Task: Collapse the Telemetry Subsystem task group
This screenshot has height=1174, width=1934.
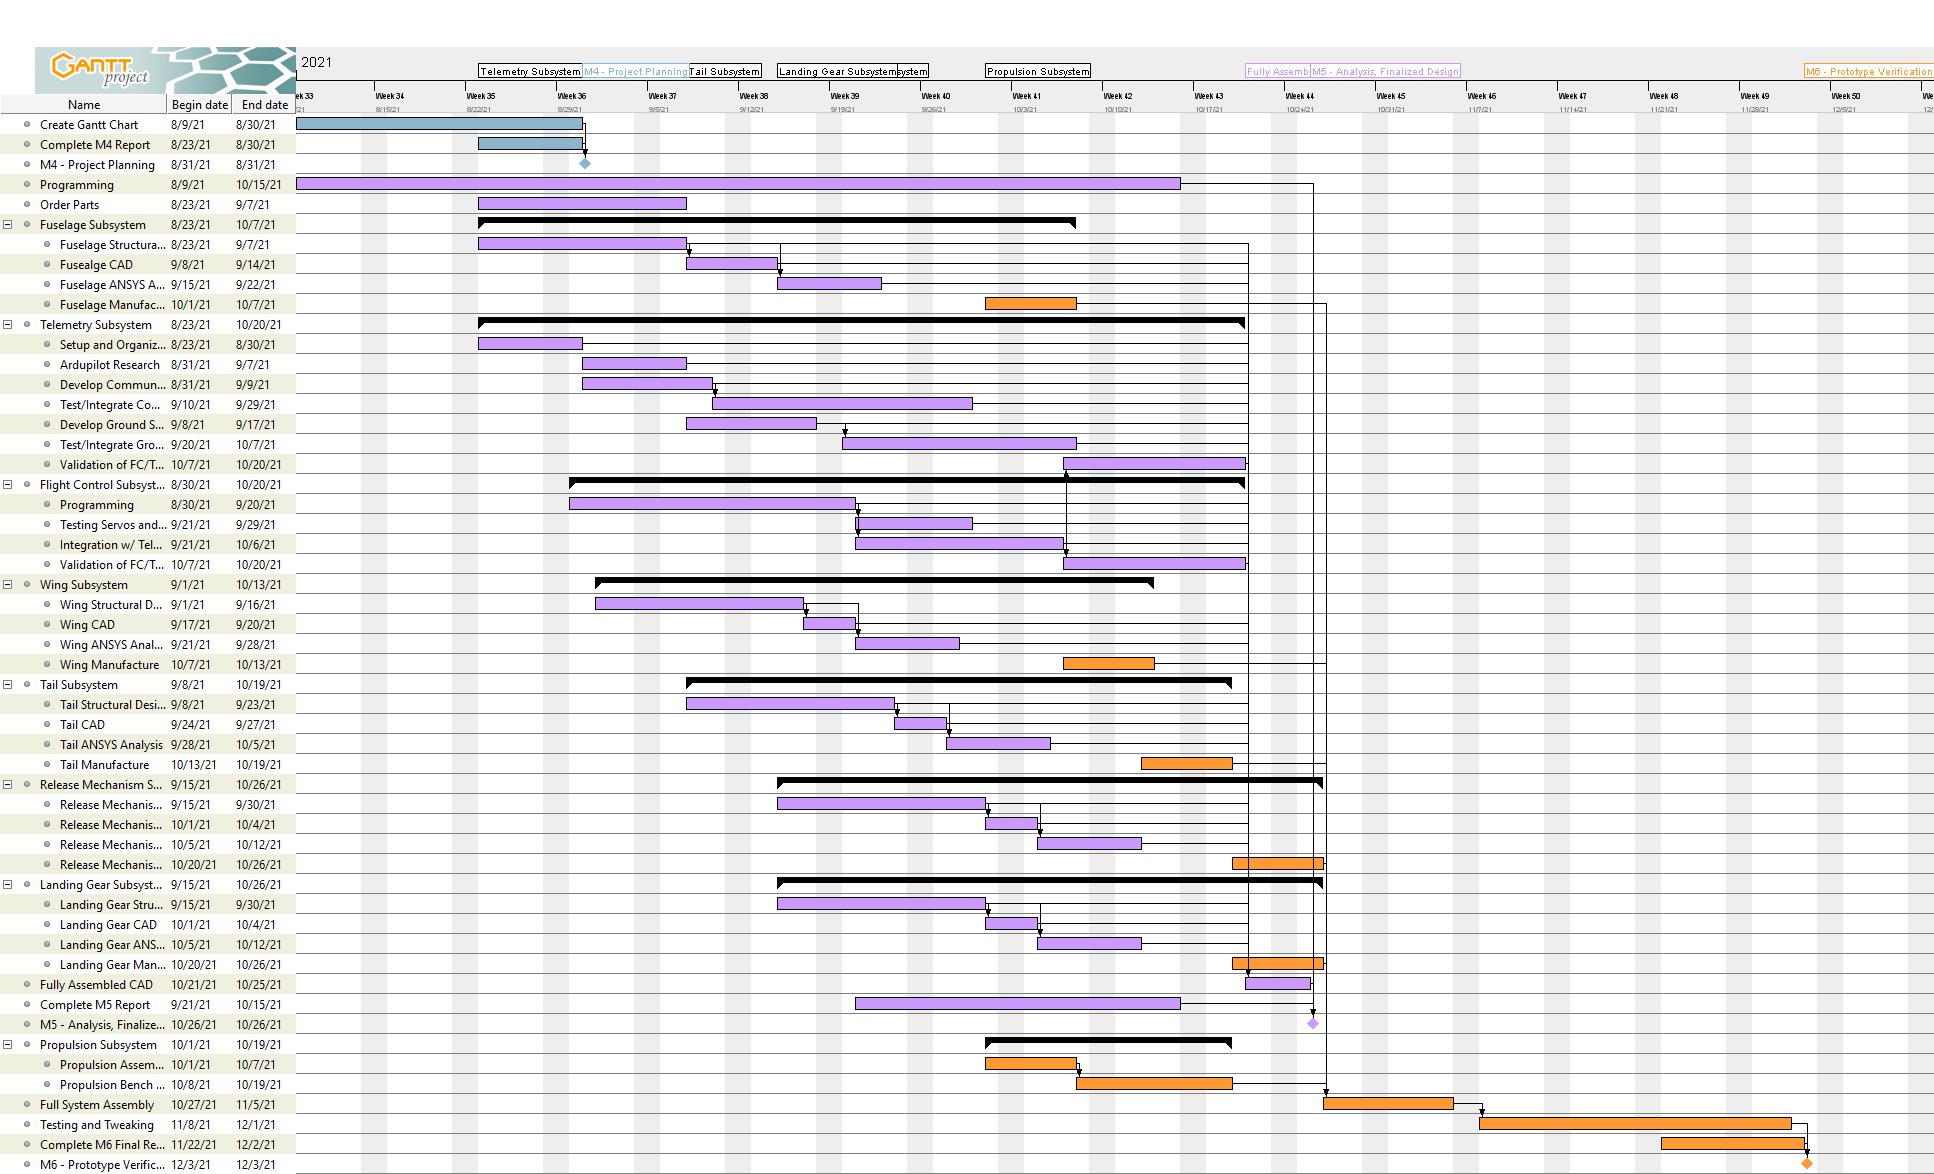Action: pyautogui.click(x=8, y=325)
